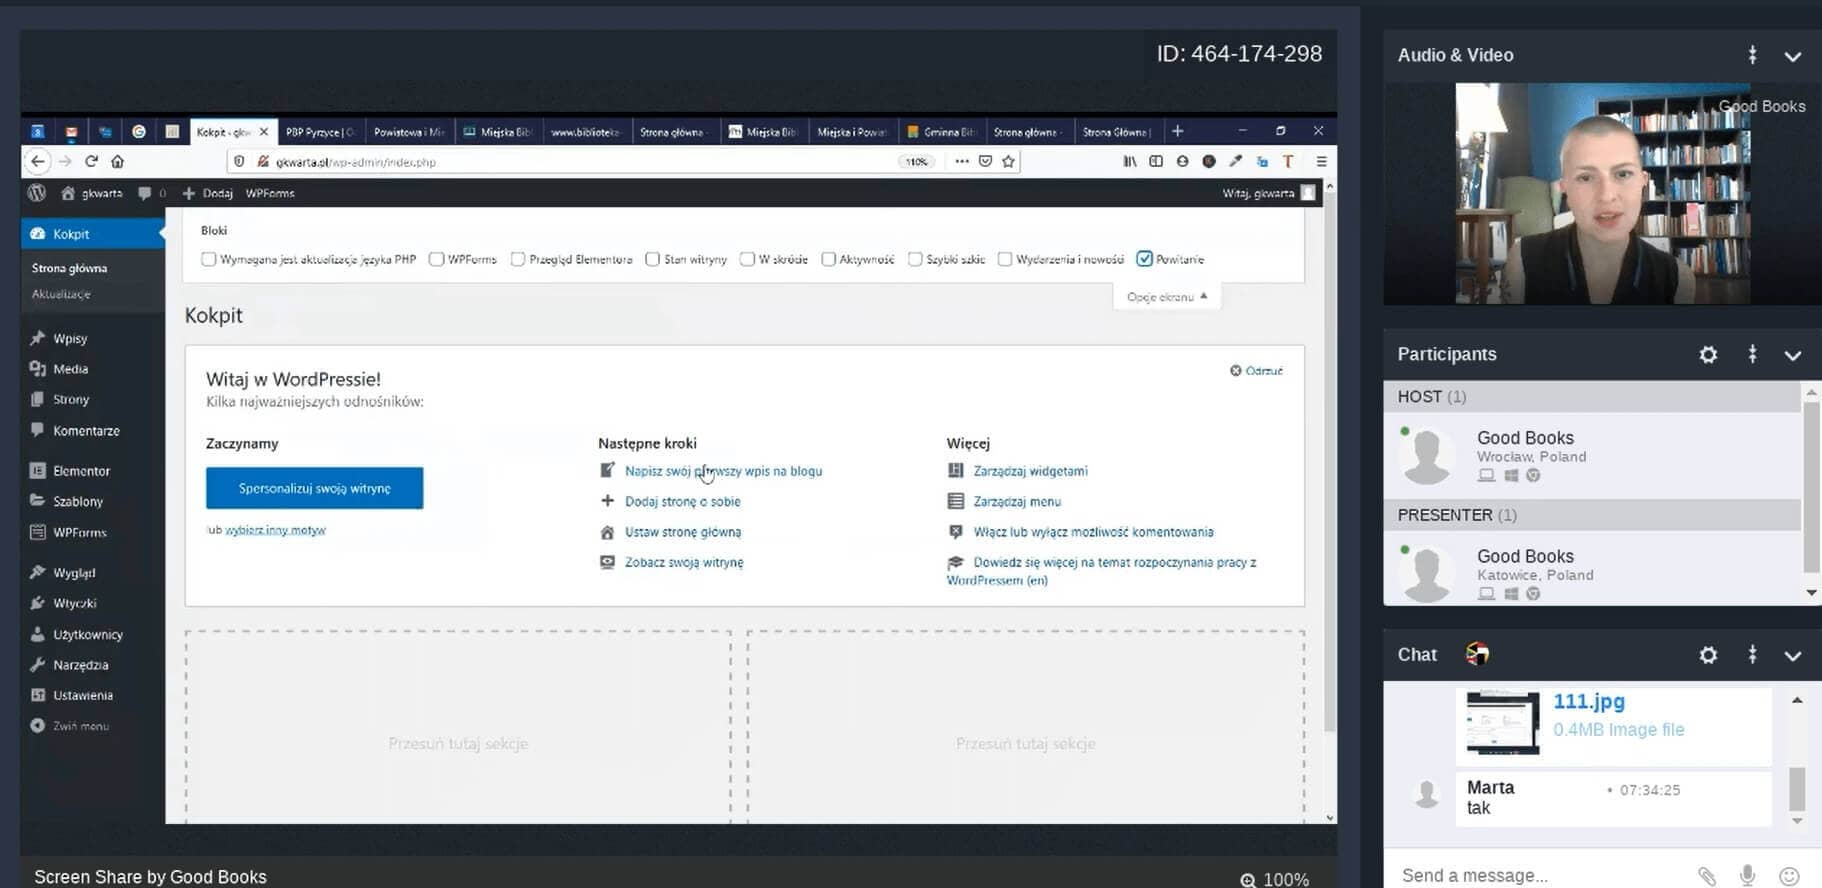Open Wygląd in the WordPress sidebar

[74, 572]
